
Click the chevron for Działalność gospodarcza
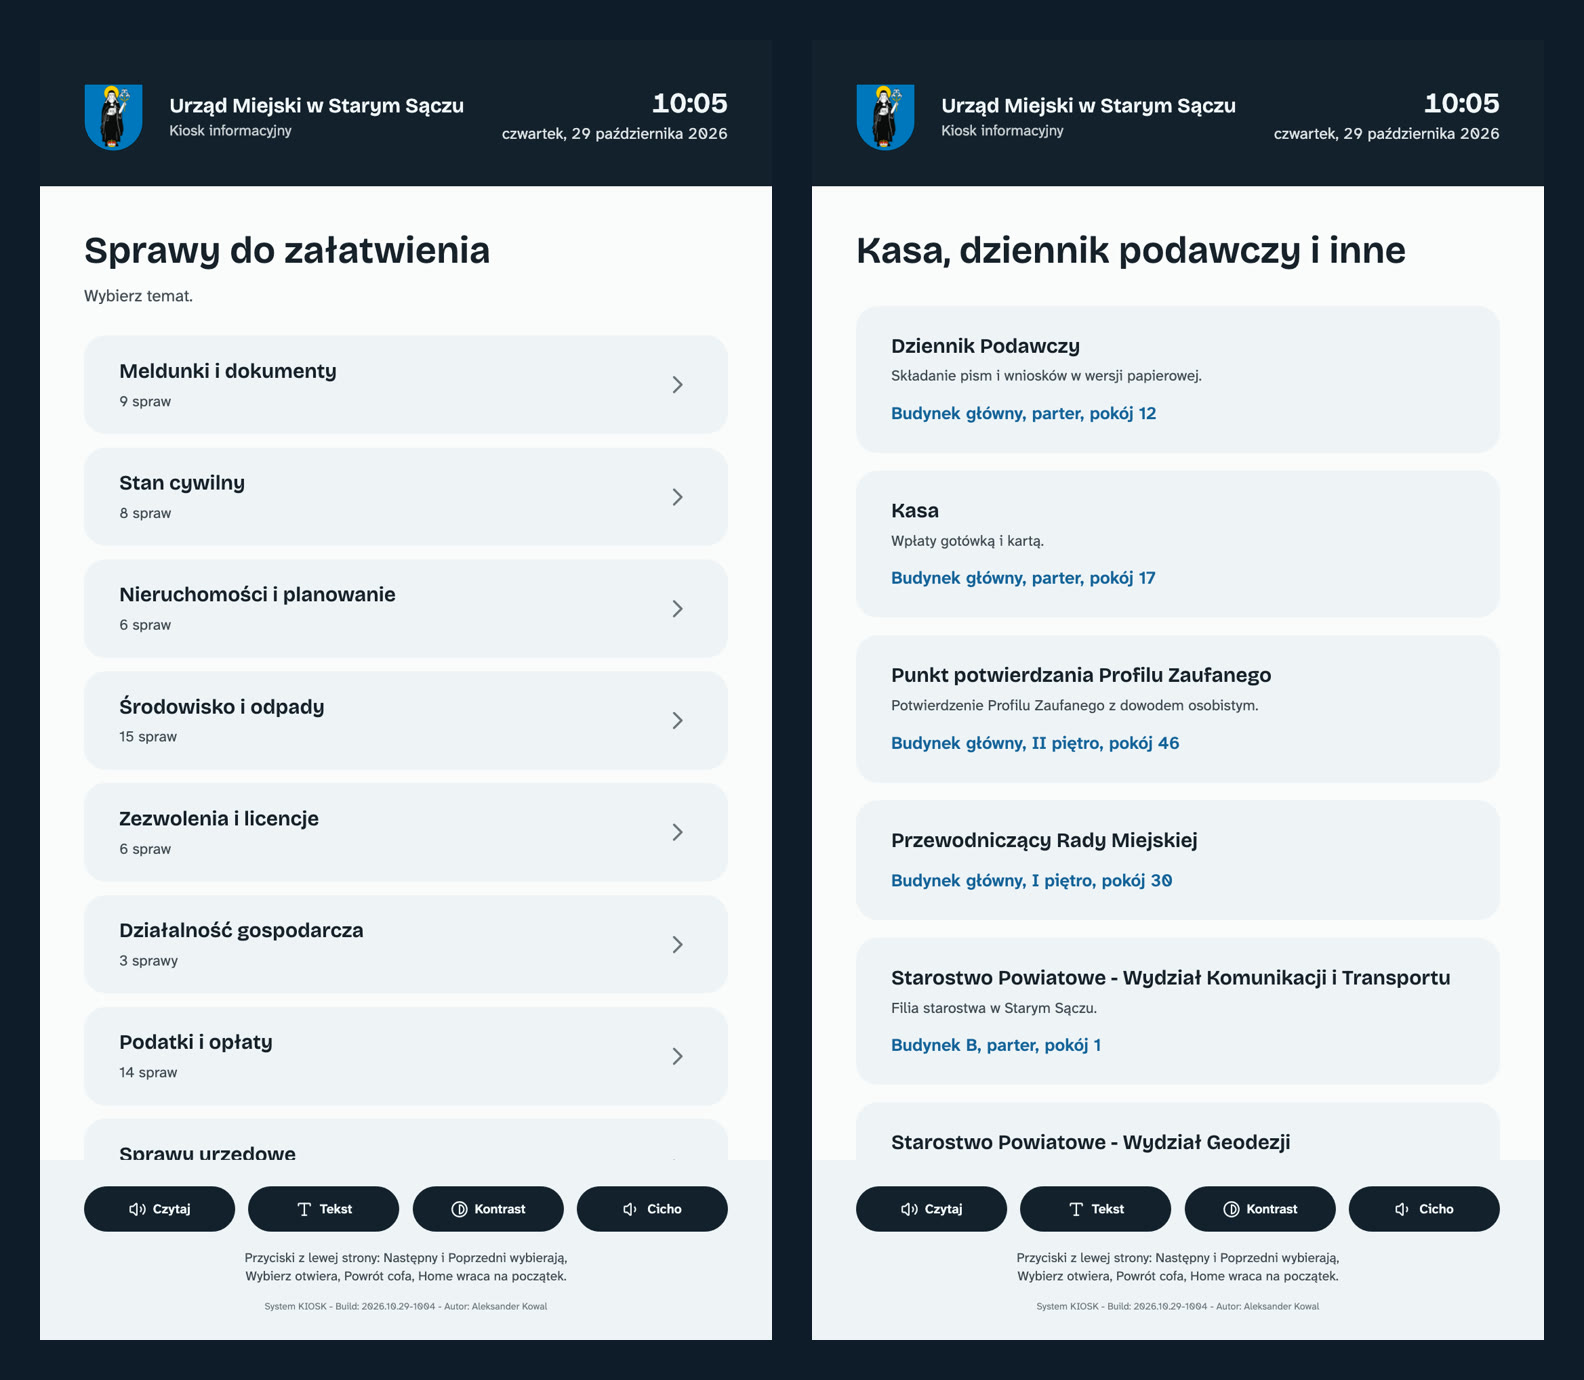pyautogui.click(x=677, y=944)
